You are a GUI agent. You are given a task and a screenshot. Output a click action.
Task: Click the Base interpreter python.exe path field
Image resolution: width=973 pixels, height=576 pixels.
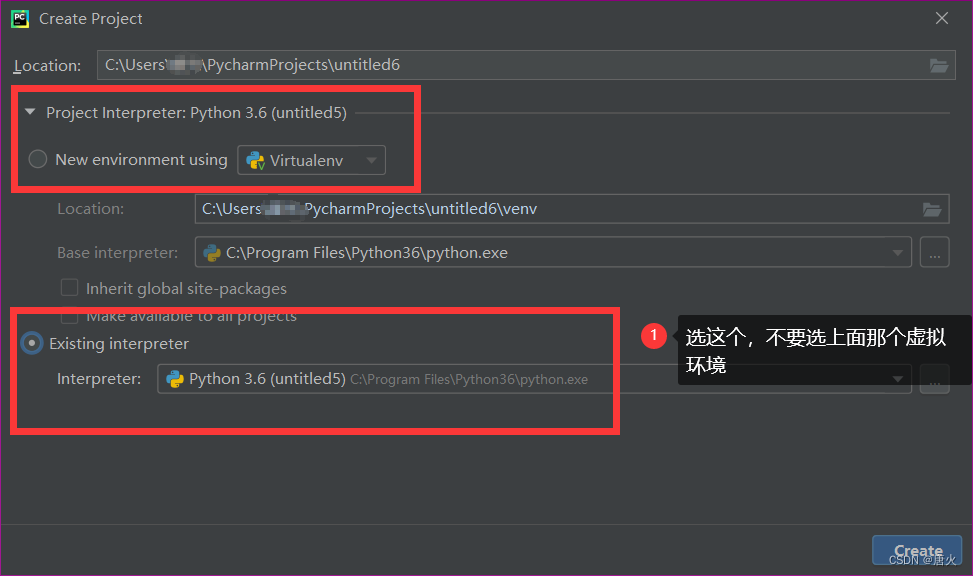(553, 253)
